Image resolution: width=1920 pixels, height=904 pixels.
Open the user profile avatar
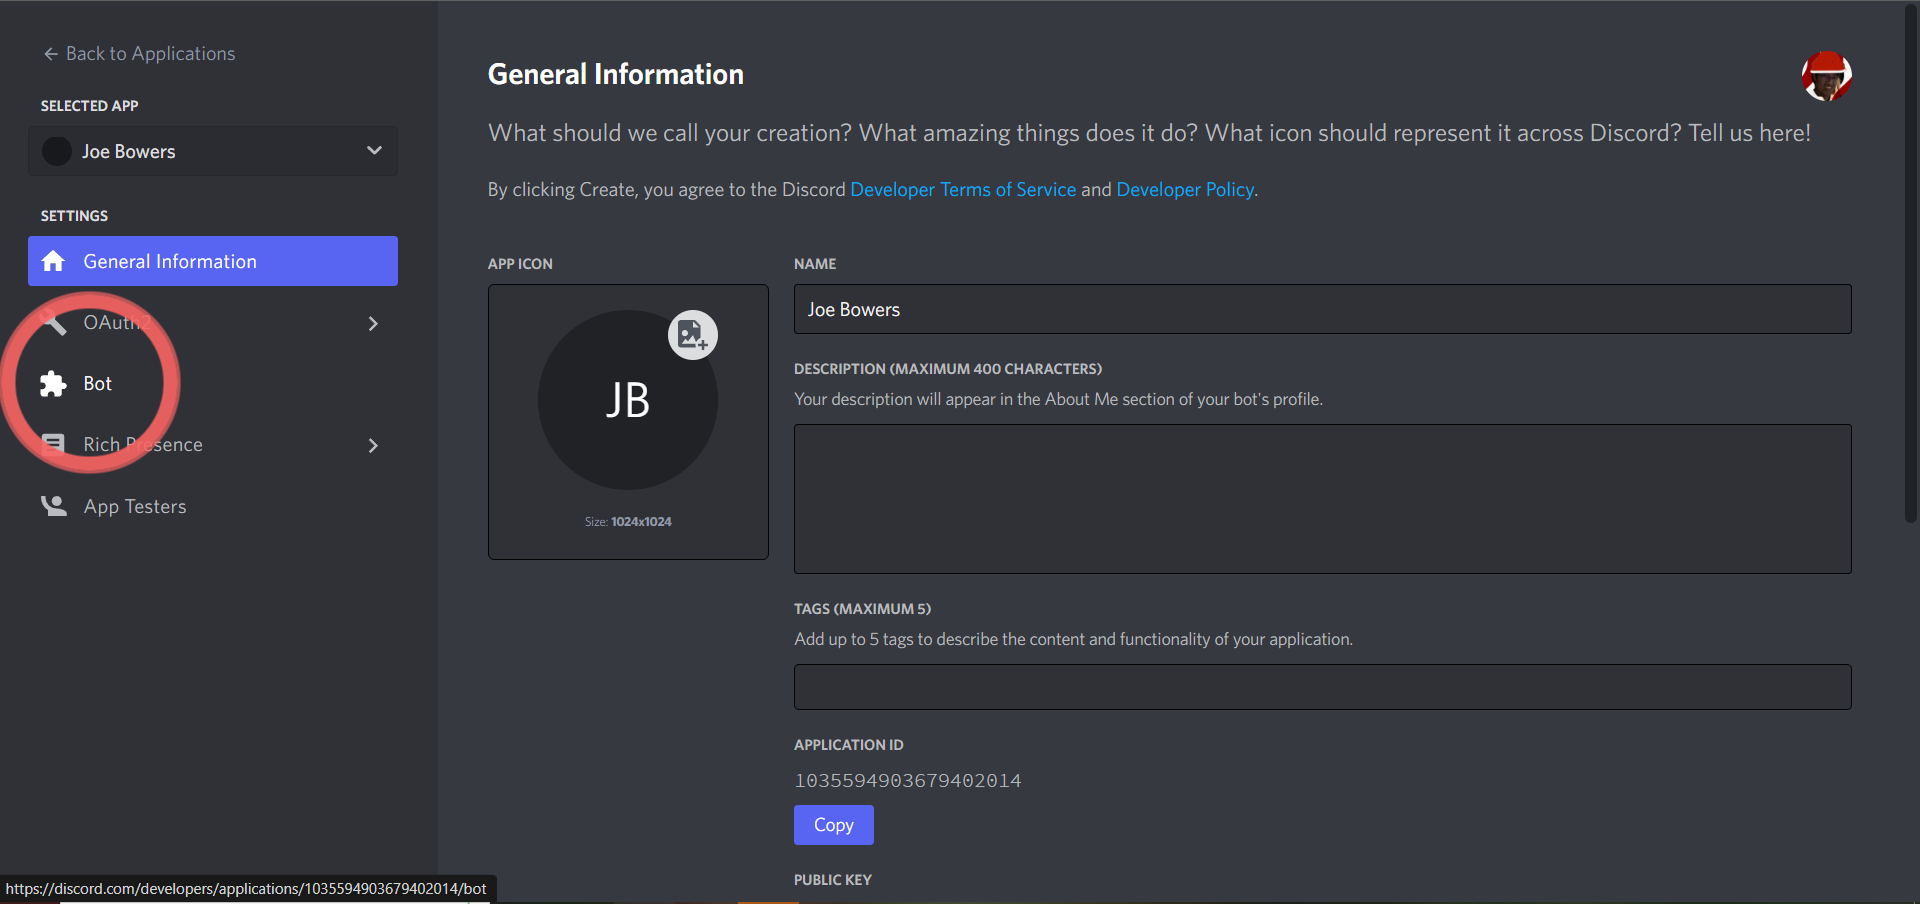tap(1826, 76)
